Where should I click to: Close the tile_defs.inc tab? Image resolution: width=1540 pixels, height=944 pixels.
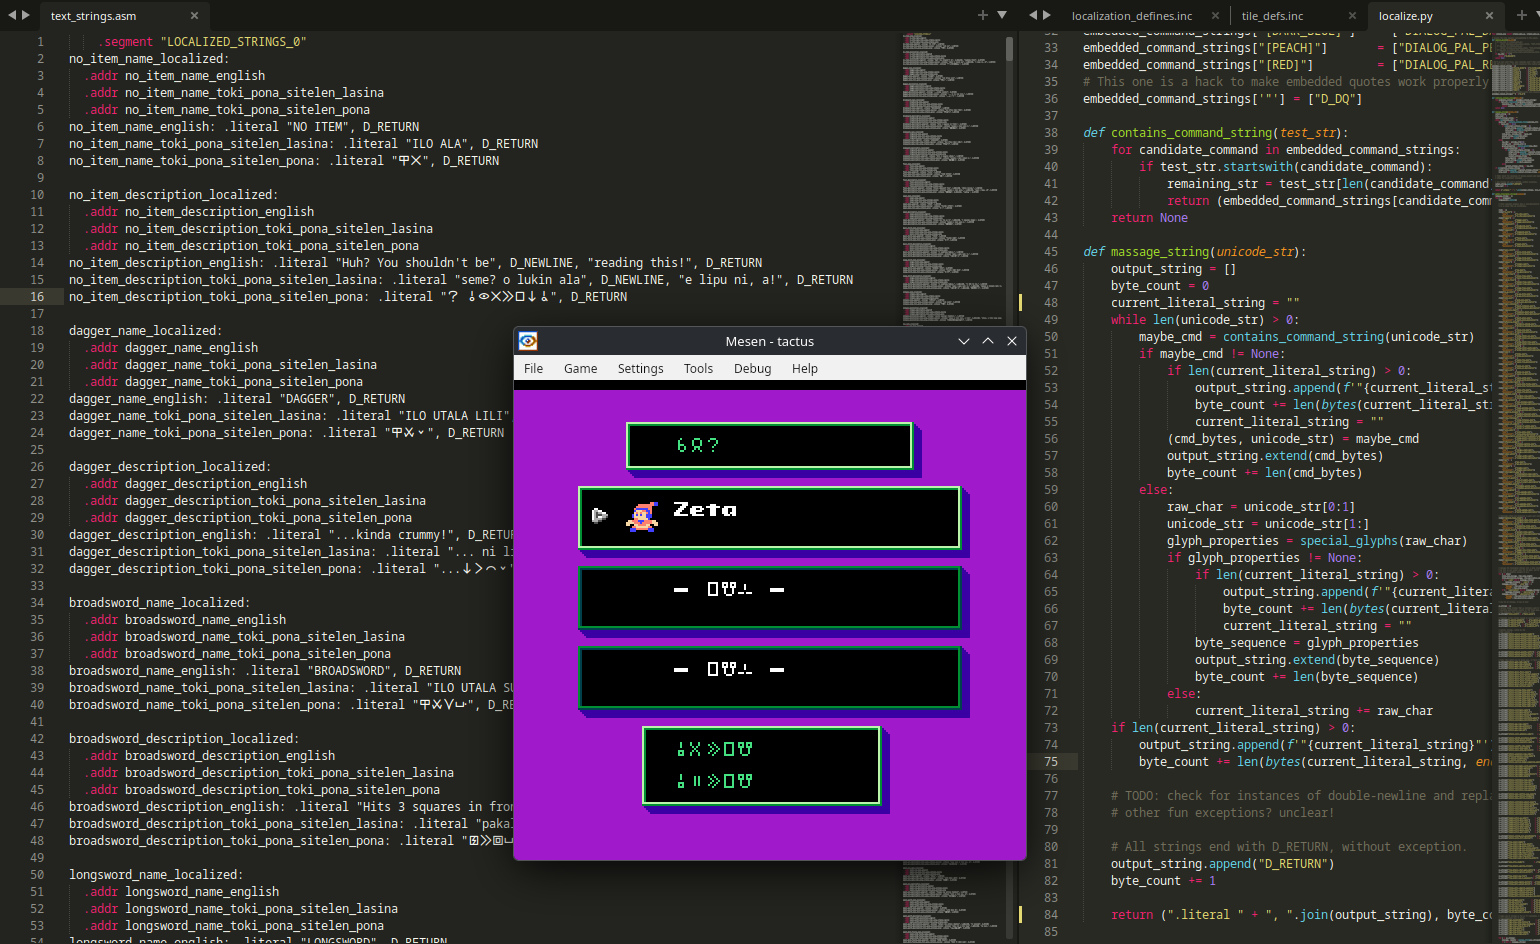[1351, 16]
